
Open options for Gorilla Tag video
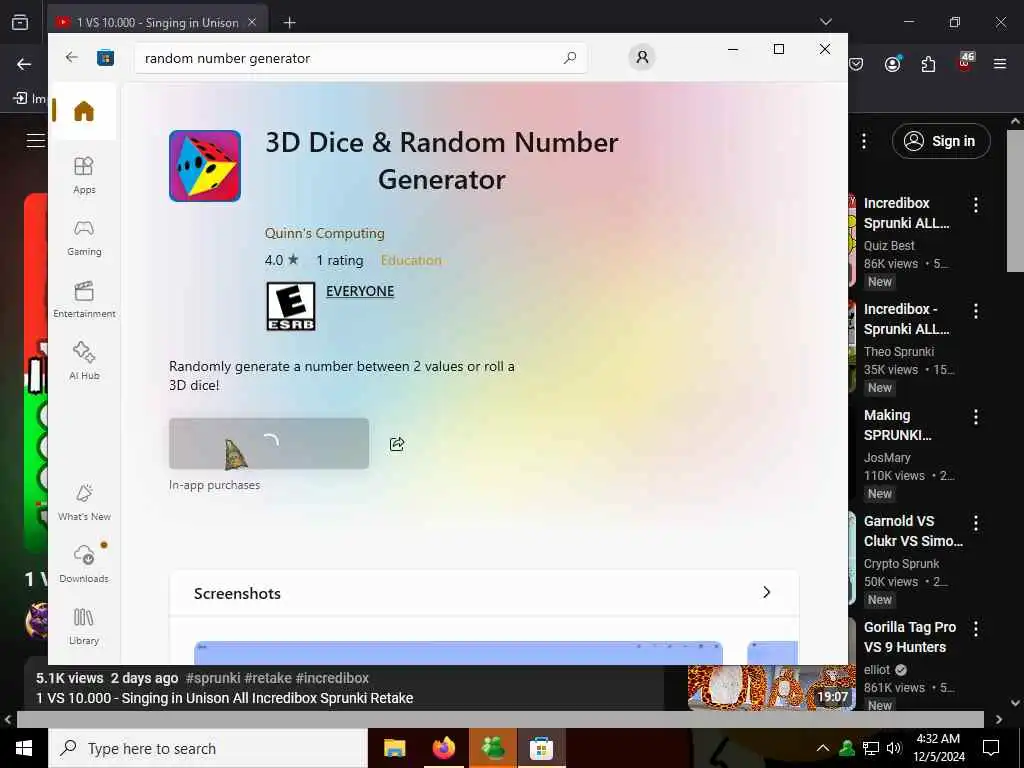click(976, 629)
